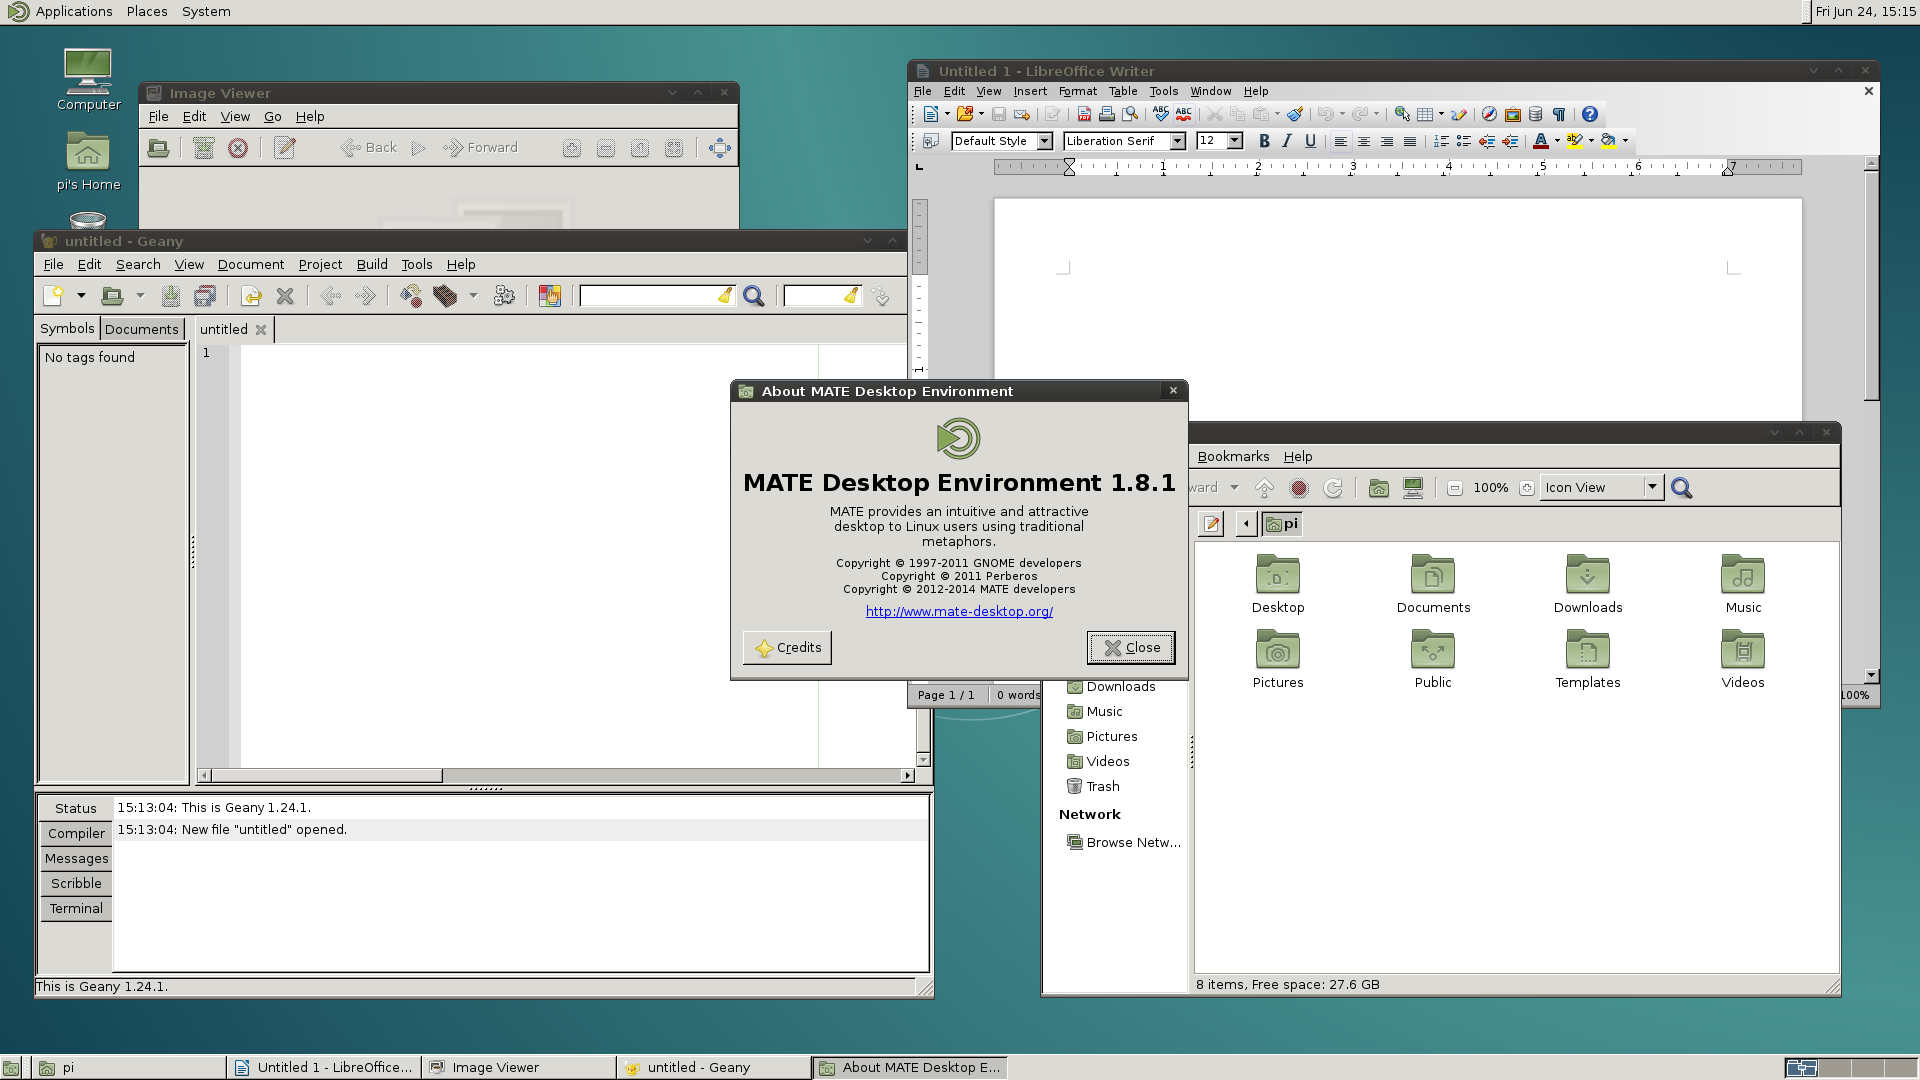Toggle text location edit button in file manager

pos(1212,524)
